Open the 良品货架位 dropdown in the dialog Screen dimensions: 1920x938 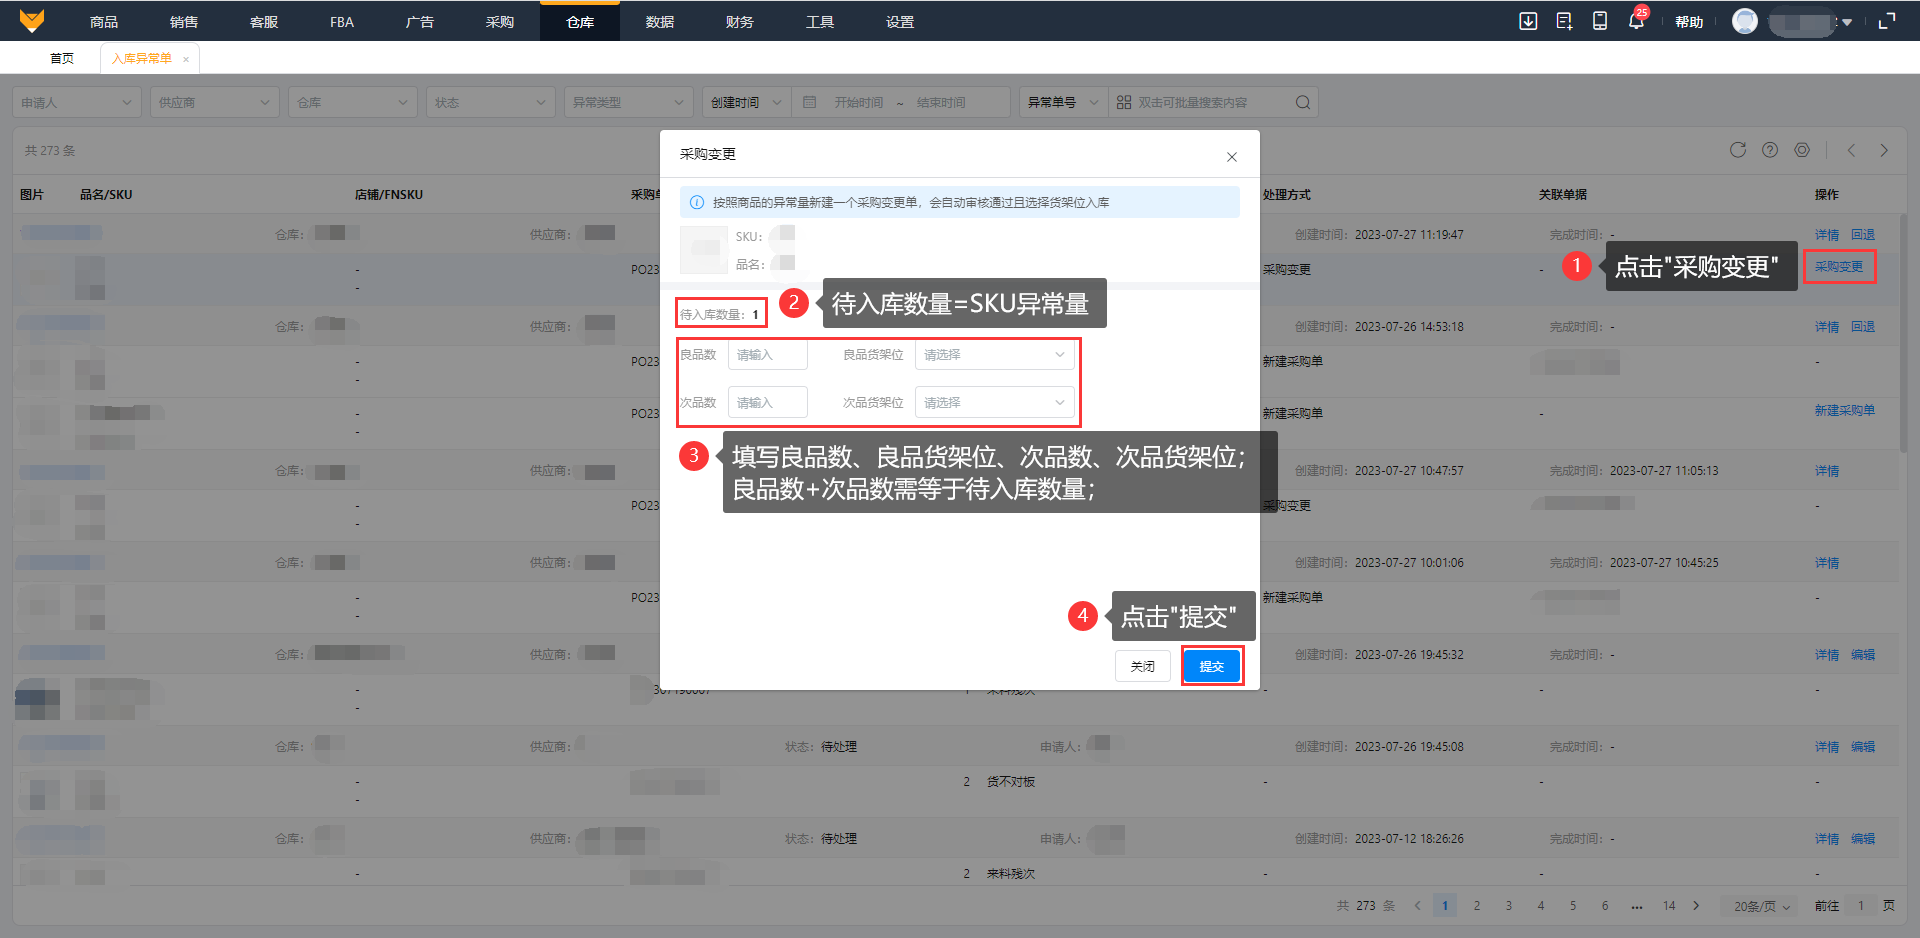coord(995,355)
